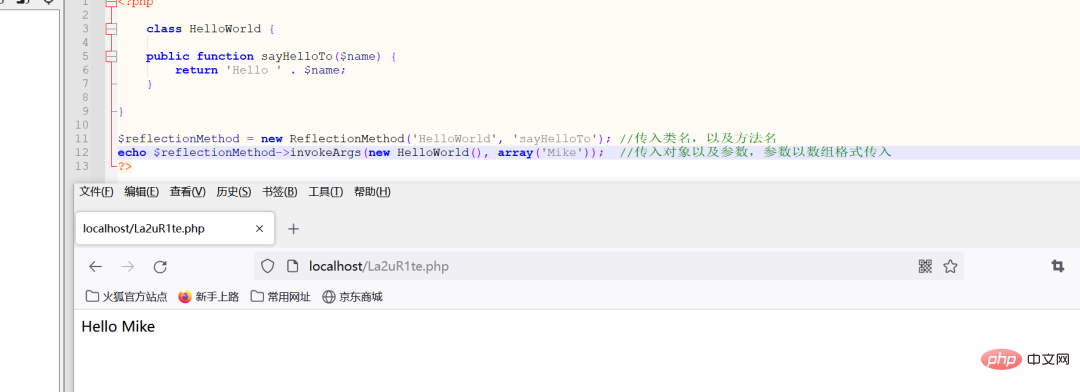Image resolution: width=1080 pixels, height=392 pixels.
Task: Reload the current page
Action: [160, 267]
